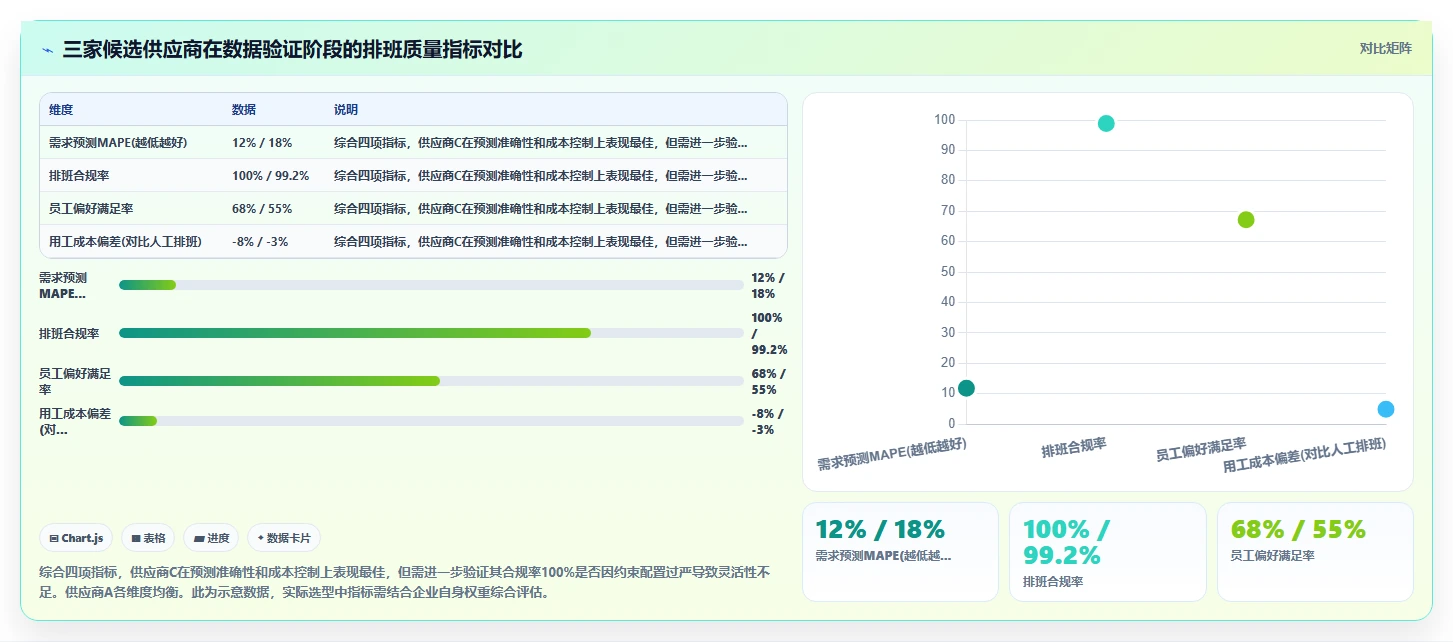Click the 对比矩阵 label
The width and height of the screenshot is (1453, 642).
click(1385, 48)
